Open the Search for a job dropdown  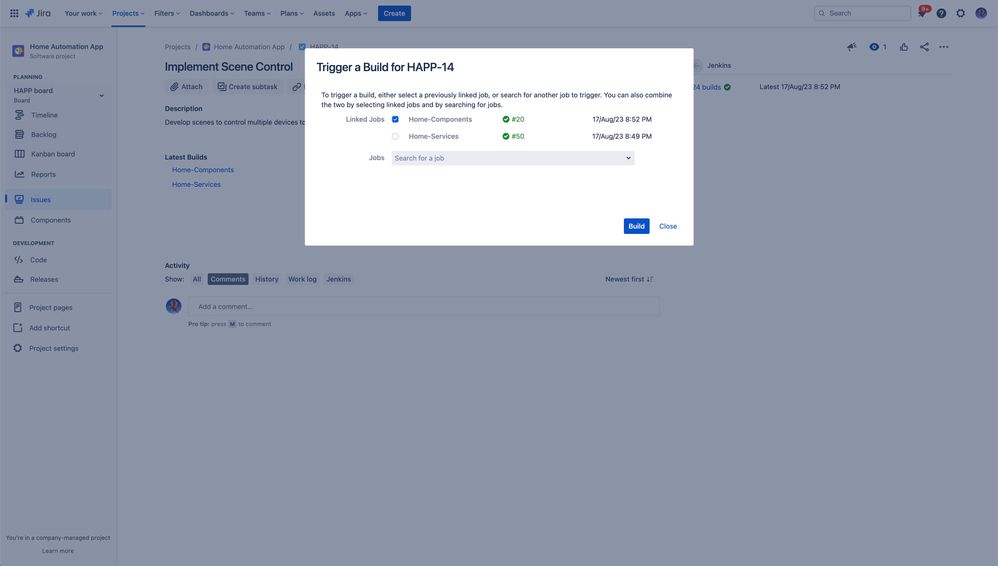click(513, 158)
